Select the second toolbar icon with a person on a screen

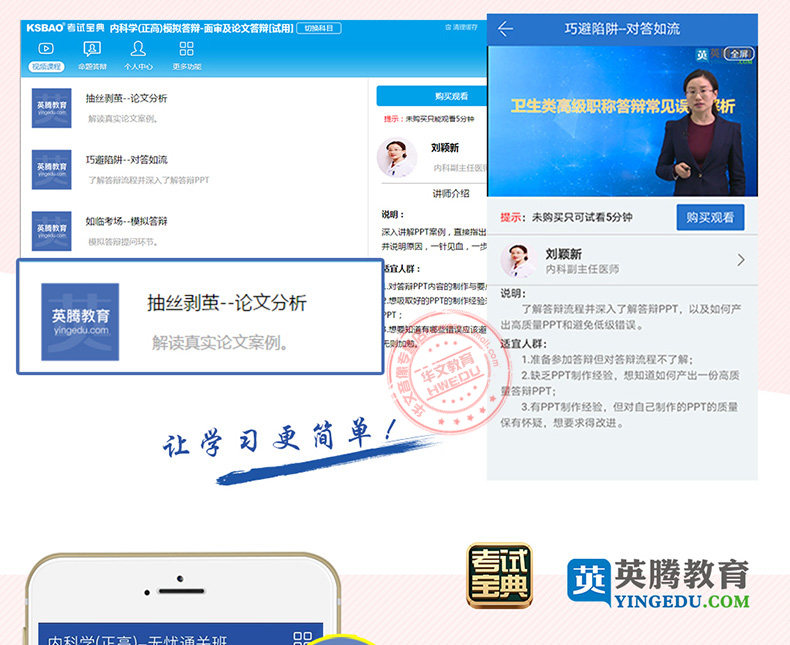coord(92,49)
